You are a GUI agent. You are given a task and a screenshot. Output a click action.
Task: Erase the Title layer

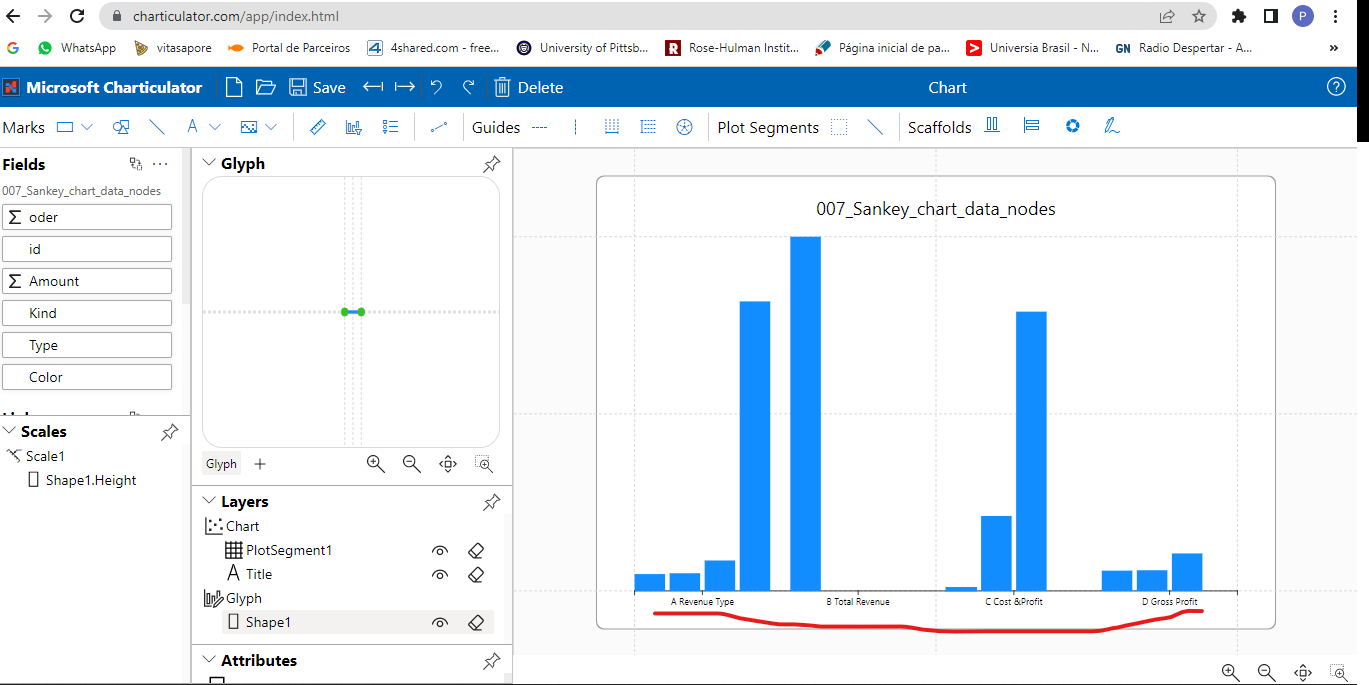click(x=476, y=574)
